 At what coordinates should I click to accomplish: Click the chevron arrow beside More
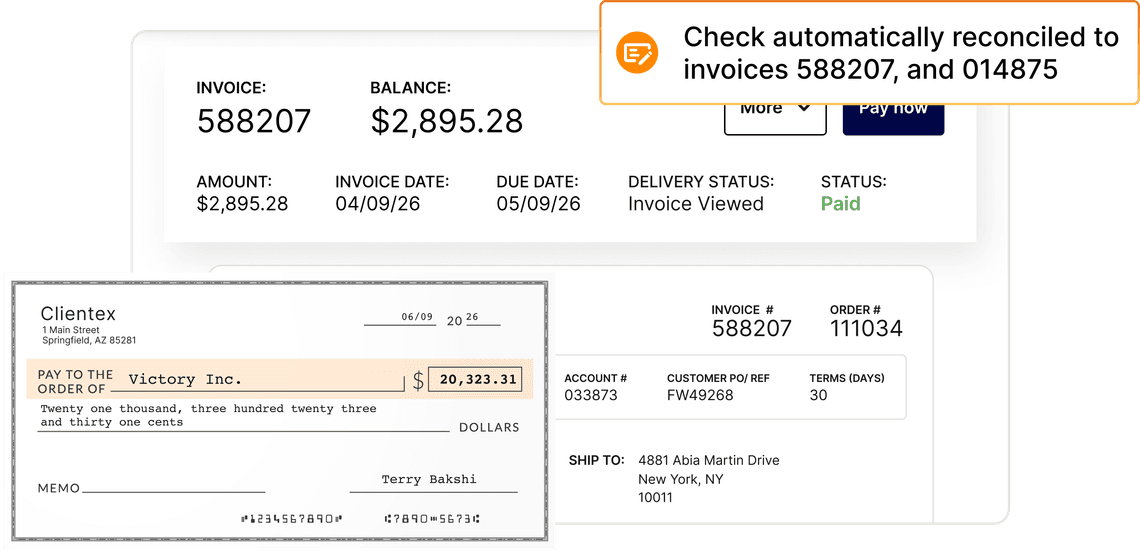pyautogui.click(x=804, y=108)
